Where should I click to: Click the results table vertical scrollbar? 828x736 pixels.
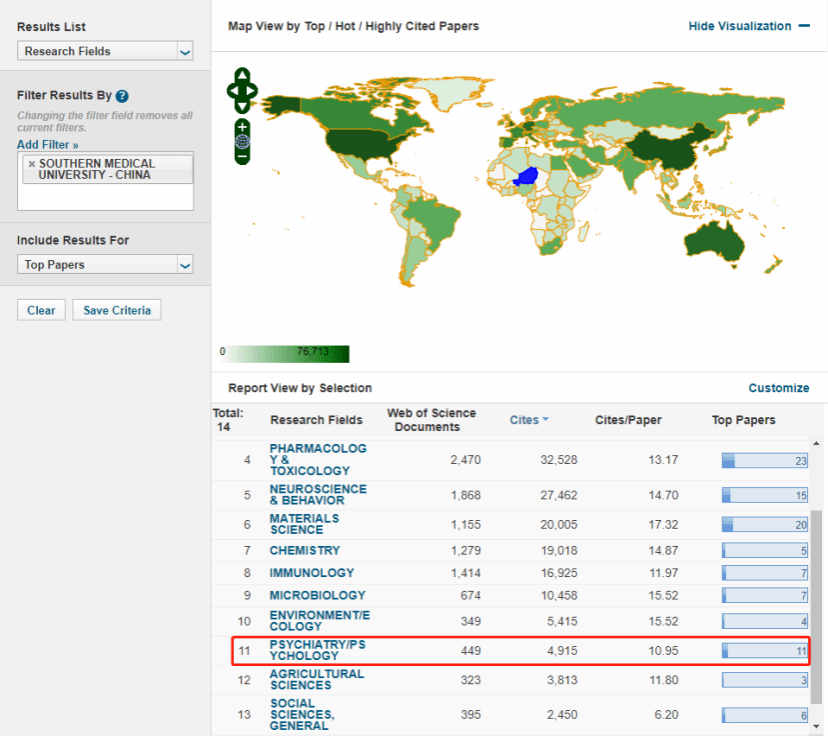(x=817, y=600)
